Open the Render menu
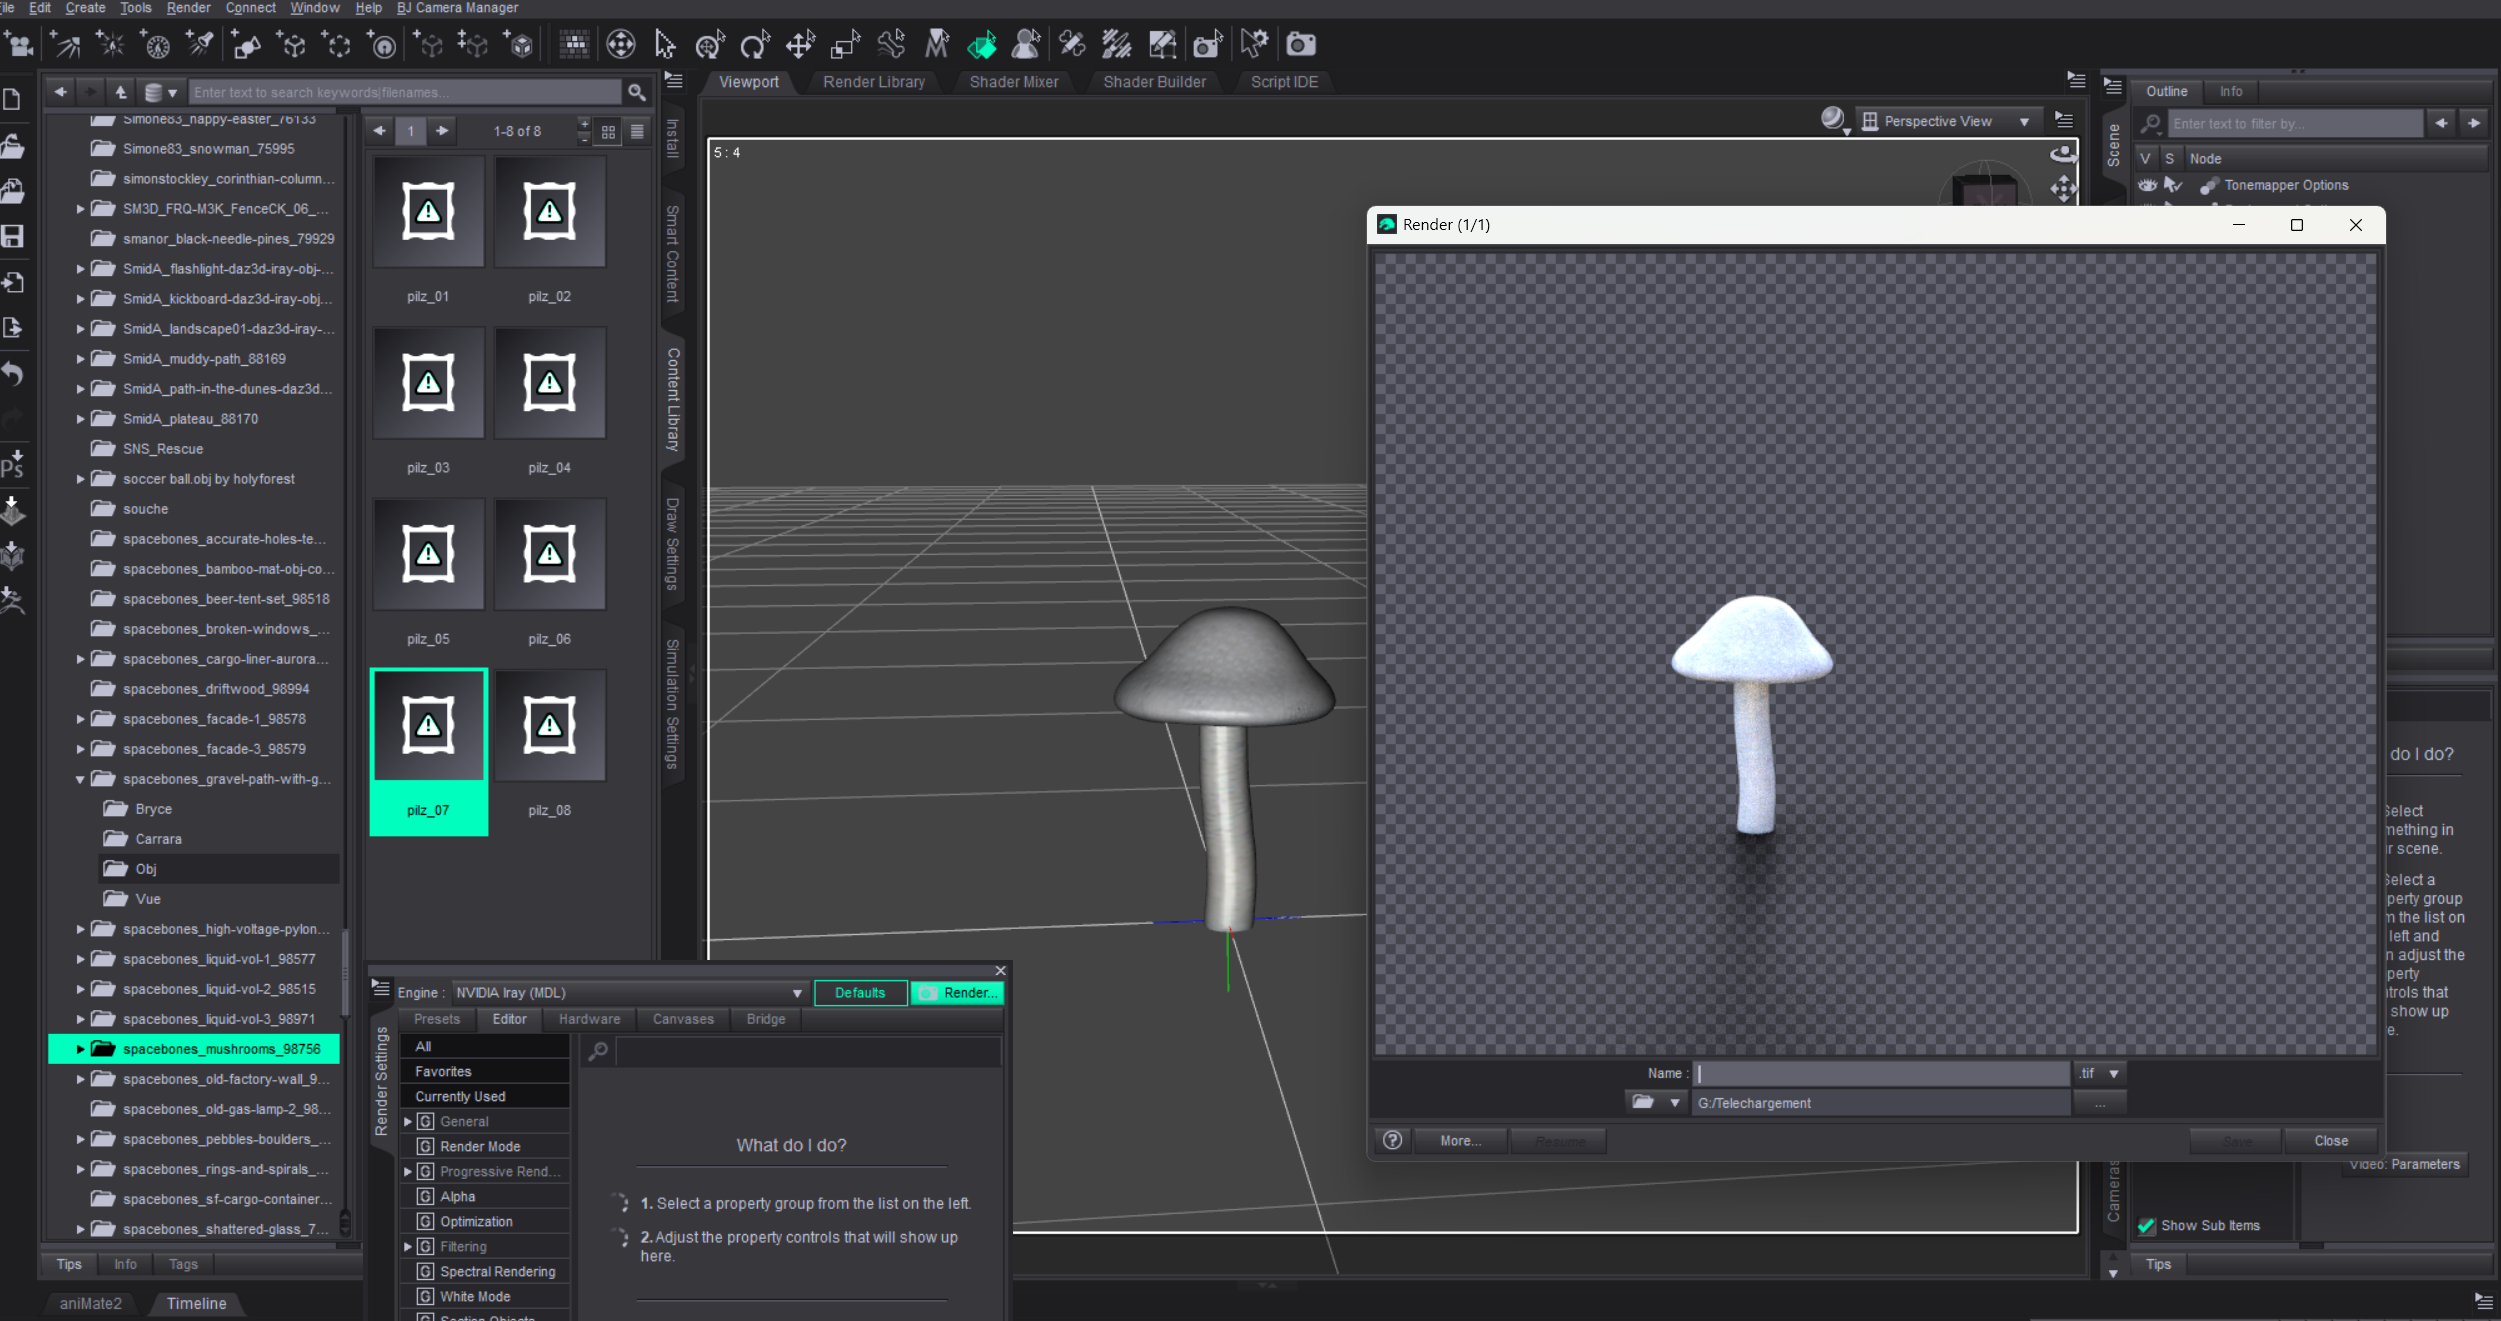The width and height of the screenshot is (2501, 1321). [x=188, y=8]
